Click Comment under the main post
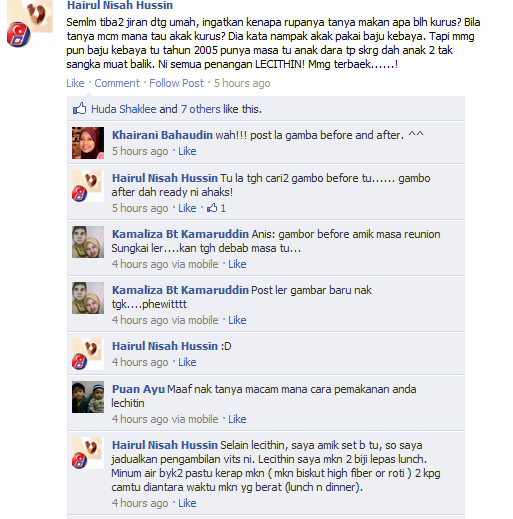The image size is (513, 519). coord(117,83)
